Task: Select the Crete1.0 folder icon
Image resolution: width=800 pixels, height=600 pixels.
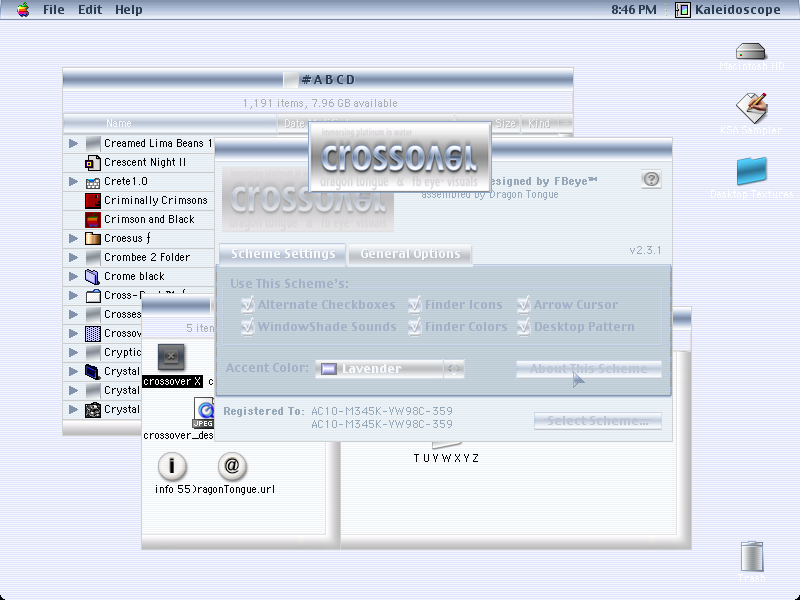Action: (93, 182)
